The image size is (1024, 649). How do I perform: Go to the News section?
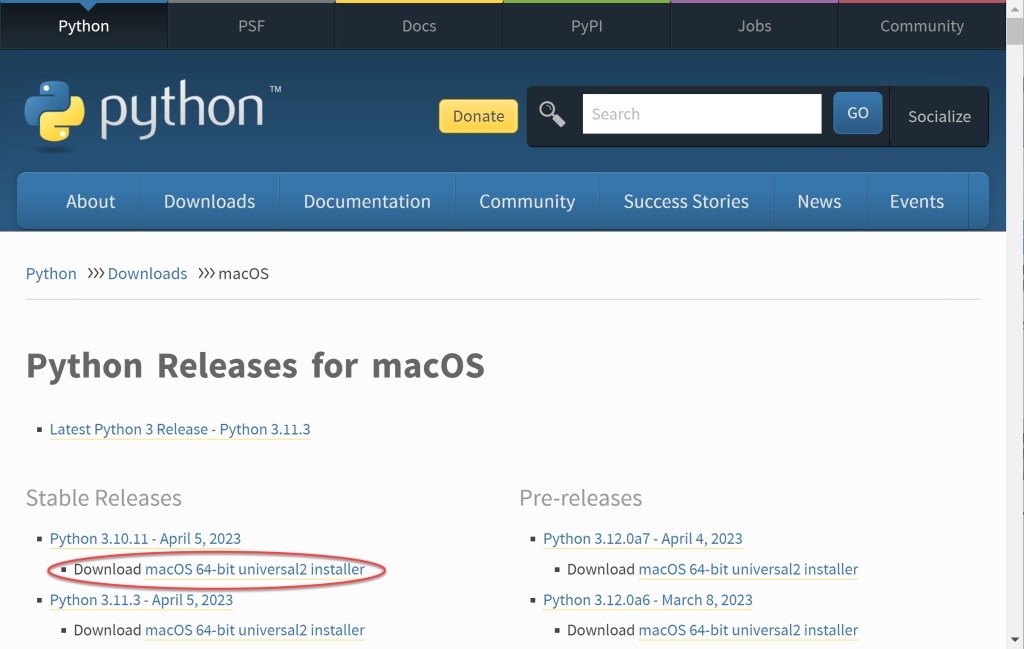point(818,201)
